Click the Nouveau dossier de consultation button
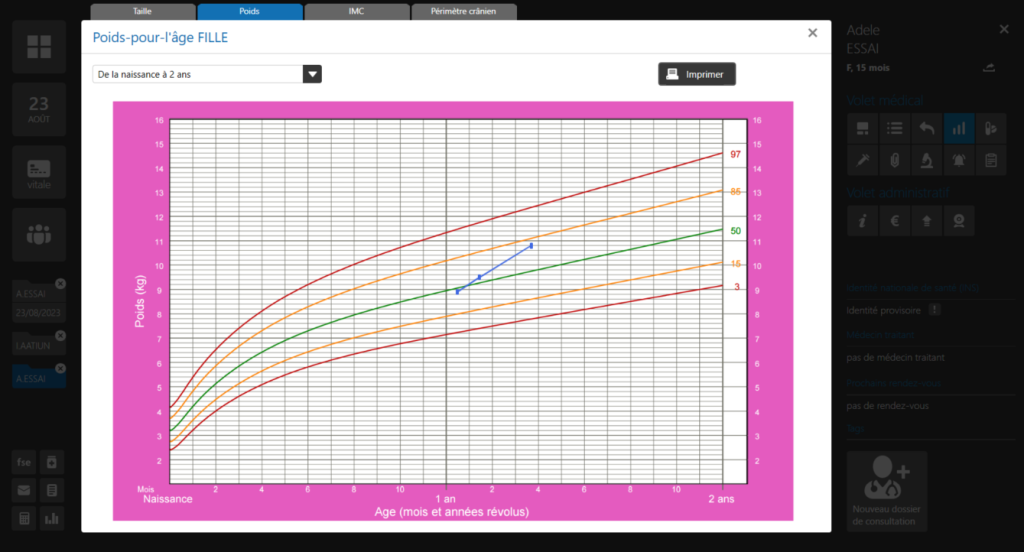The width and height of the screenshot is (1024, 552). coord(887,490)
